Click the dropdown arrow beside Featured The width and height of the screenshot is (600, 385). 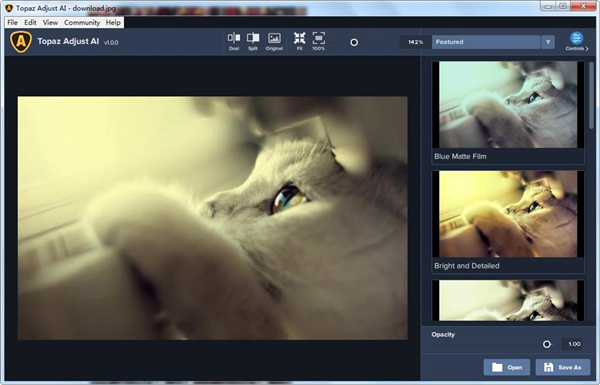coord(548,42)
